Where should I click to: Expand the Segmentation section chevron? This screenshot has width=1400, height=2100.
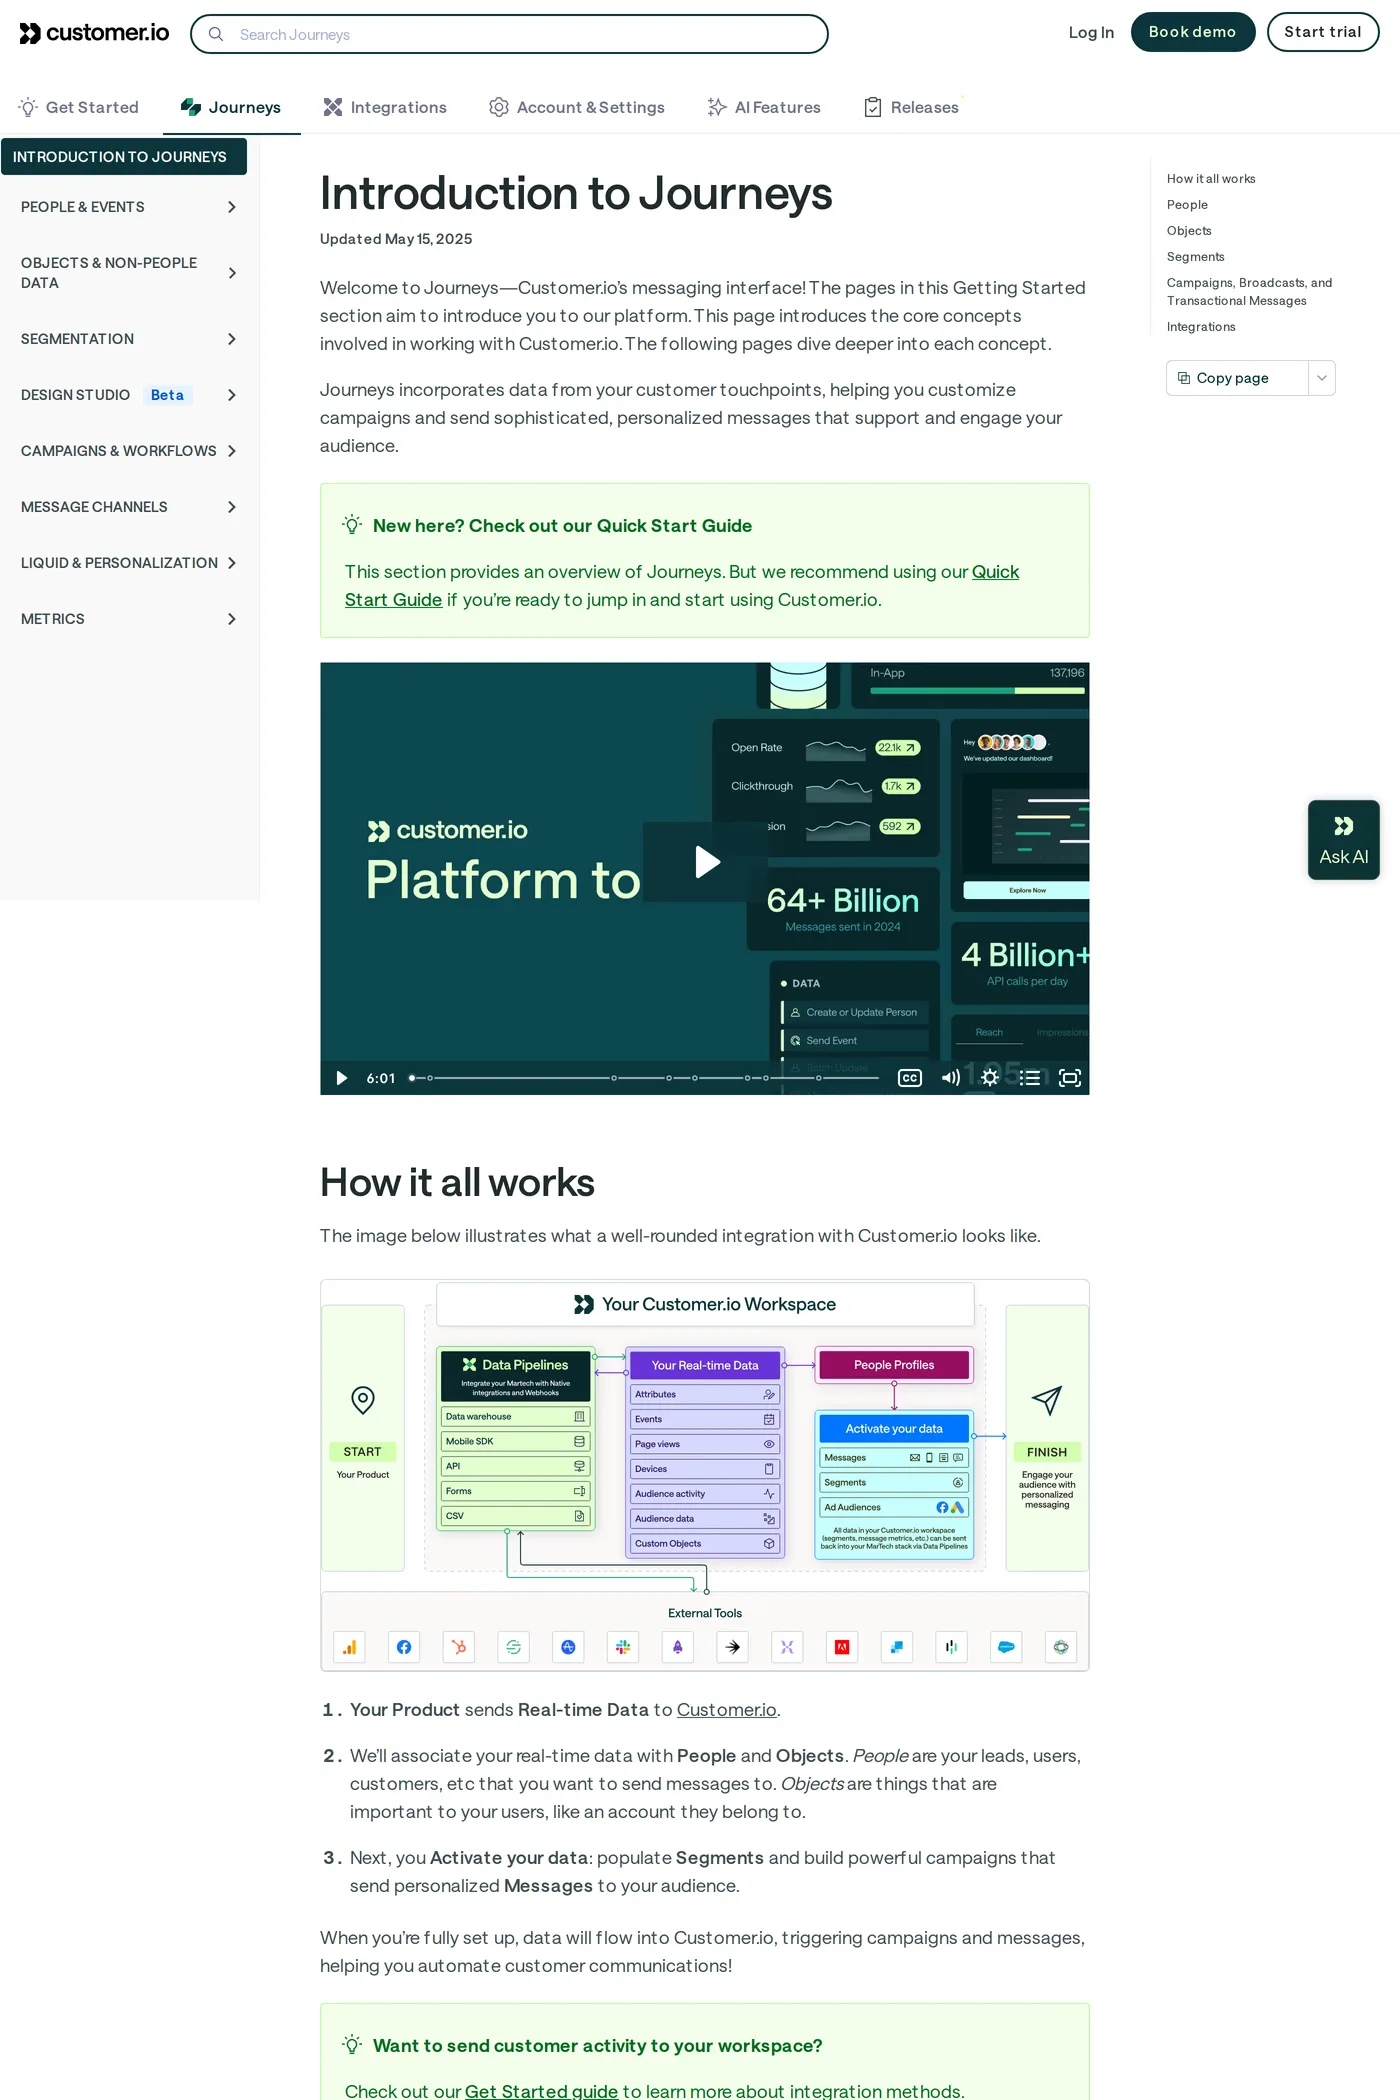tap(232, 339)
